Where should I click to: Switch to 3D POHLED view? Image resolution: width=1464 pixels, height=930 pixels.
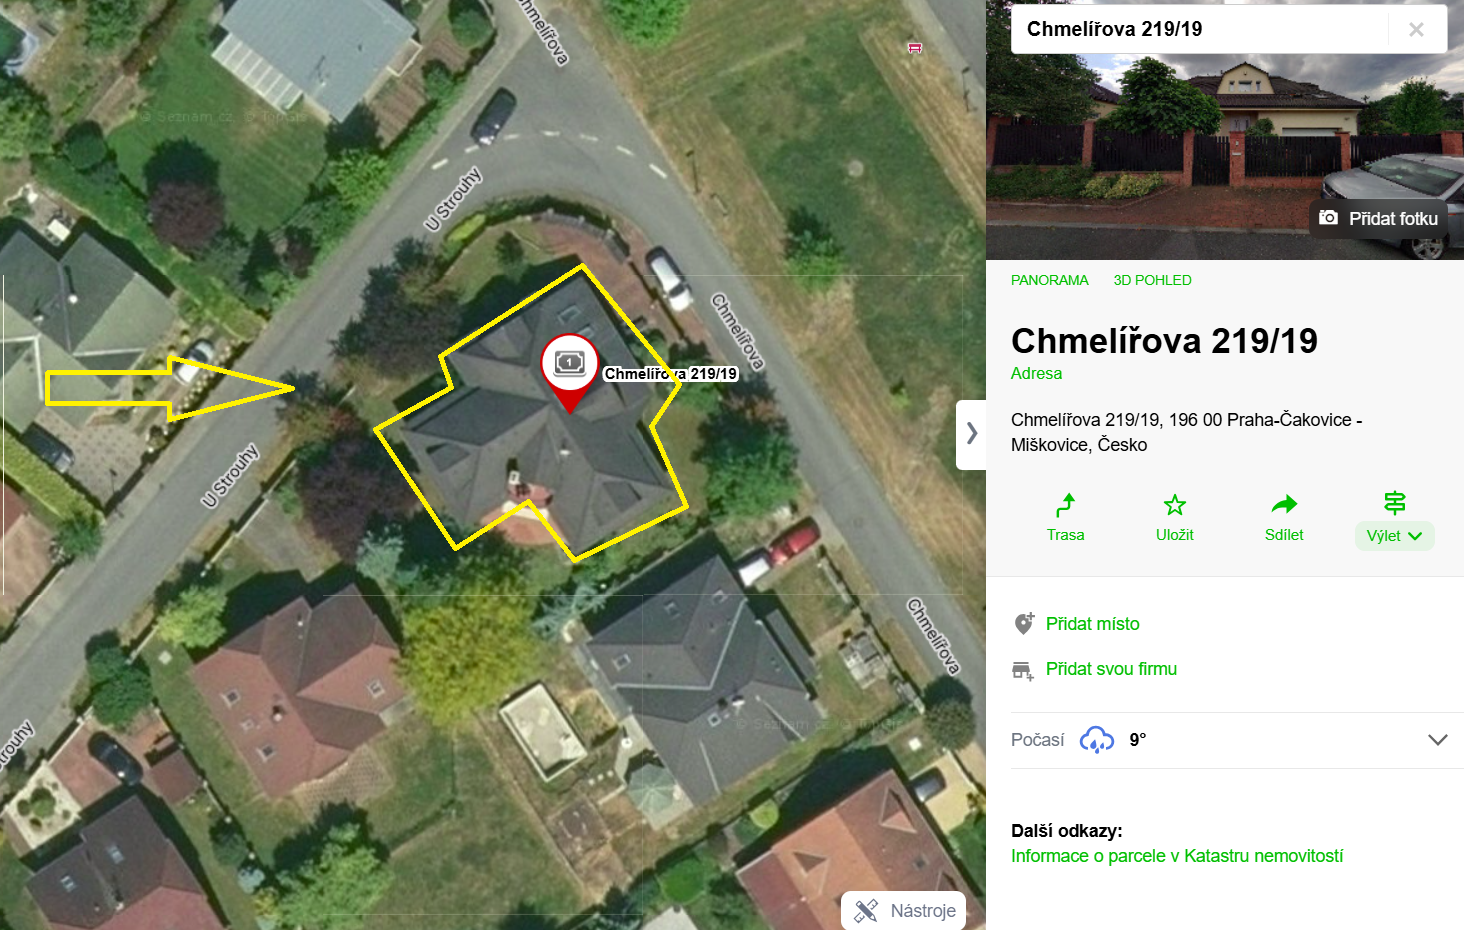point(1152,280)
